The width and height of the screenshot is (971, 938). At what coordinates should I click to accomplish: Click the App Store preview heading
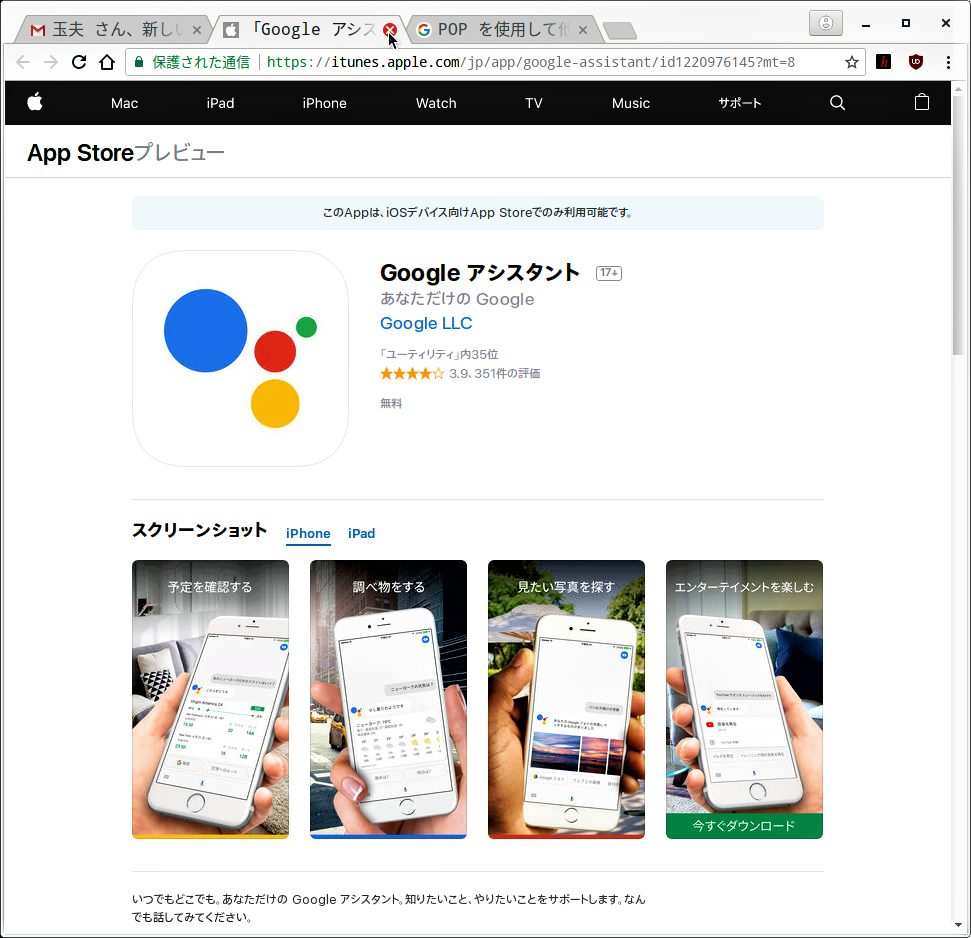tap(126, 153)
